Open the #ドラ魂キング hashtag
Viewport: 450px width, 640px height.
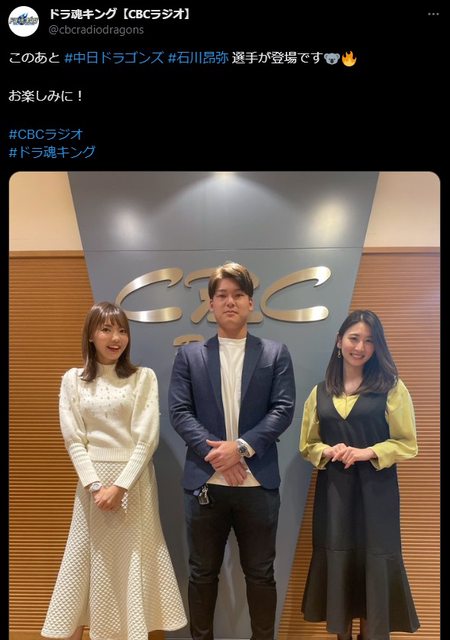52,152
